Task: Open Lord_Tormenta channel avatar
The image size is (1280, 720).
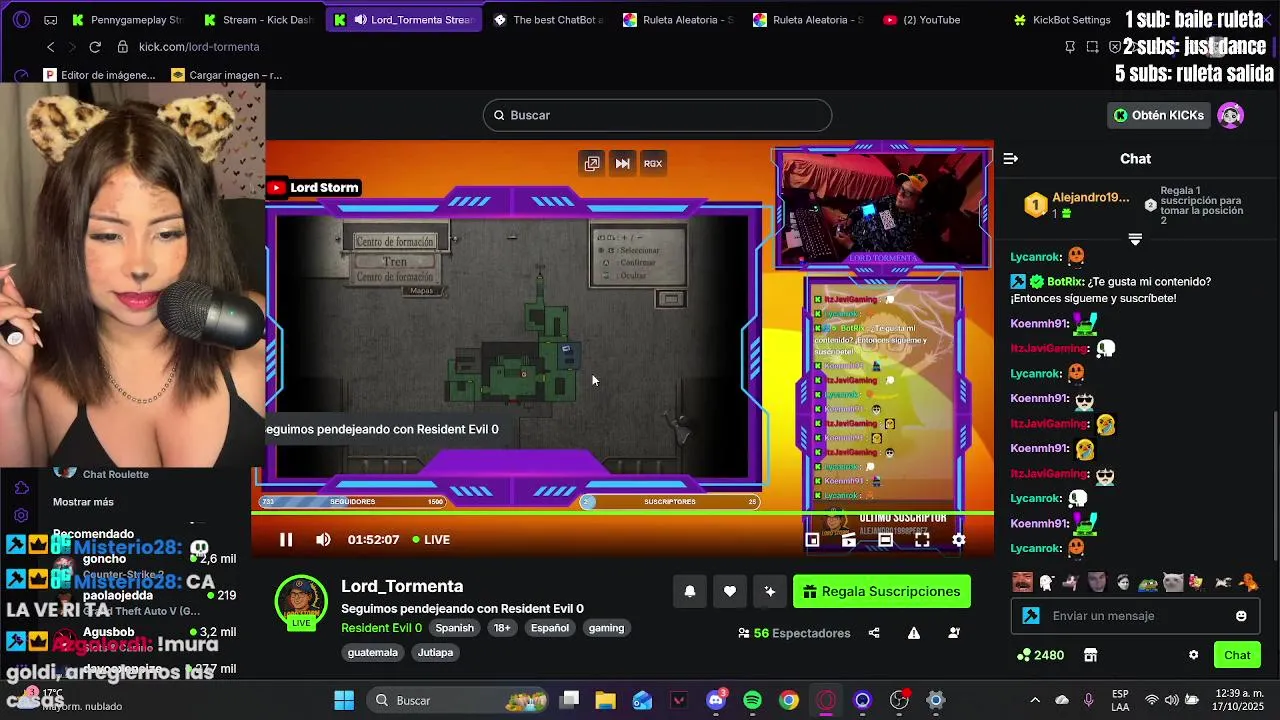Action: click(x=301, y=602)
